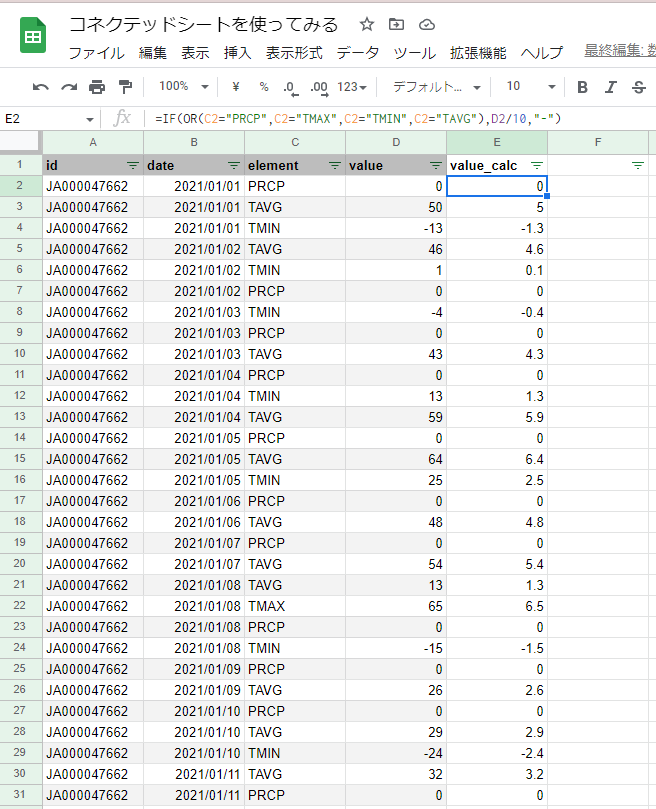Viewport: 656px width, 809px height.
Task: Click the formula bar input
Action: click(x=403, y=119)
